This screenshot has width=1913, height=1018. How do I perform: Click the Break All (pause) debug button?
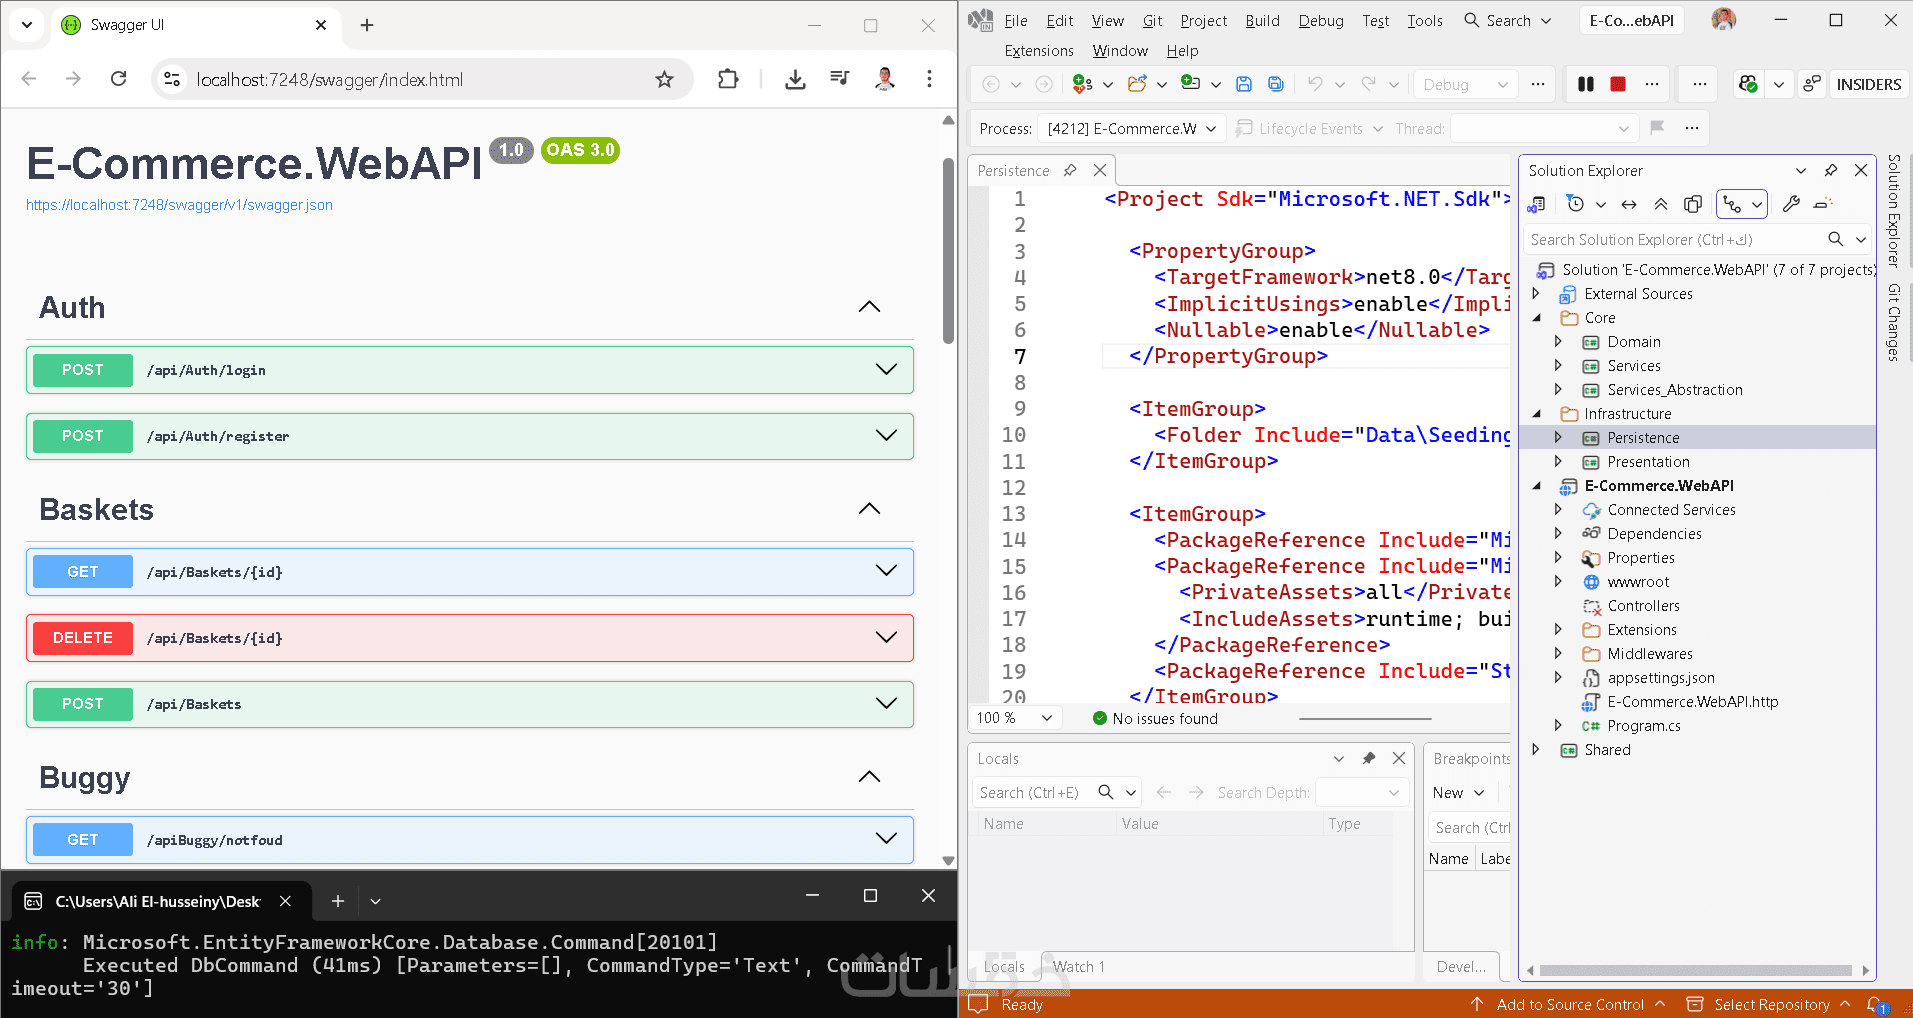(x=1586, y=84)
